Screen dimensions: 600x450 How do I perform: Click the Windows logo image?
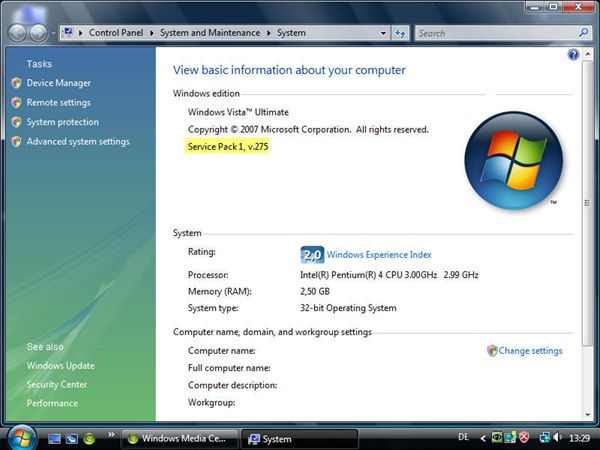pyautogui.click(x=514, y=161)
